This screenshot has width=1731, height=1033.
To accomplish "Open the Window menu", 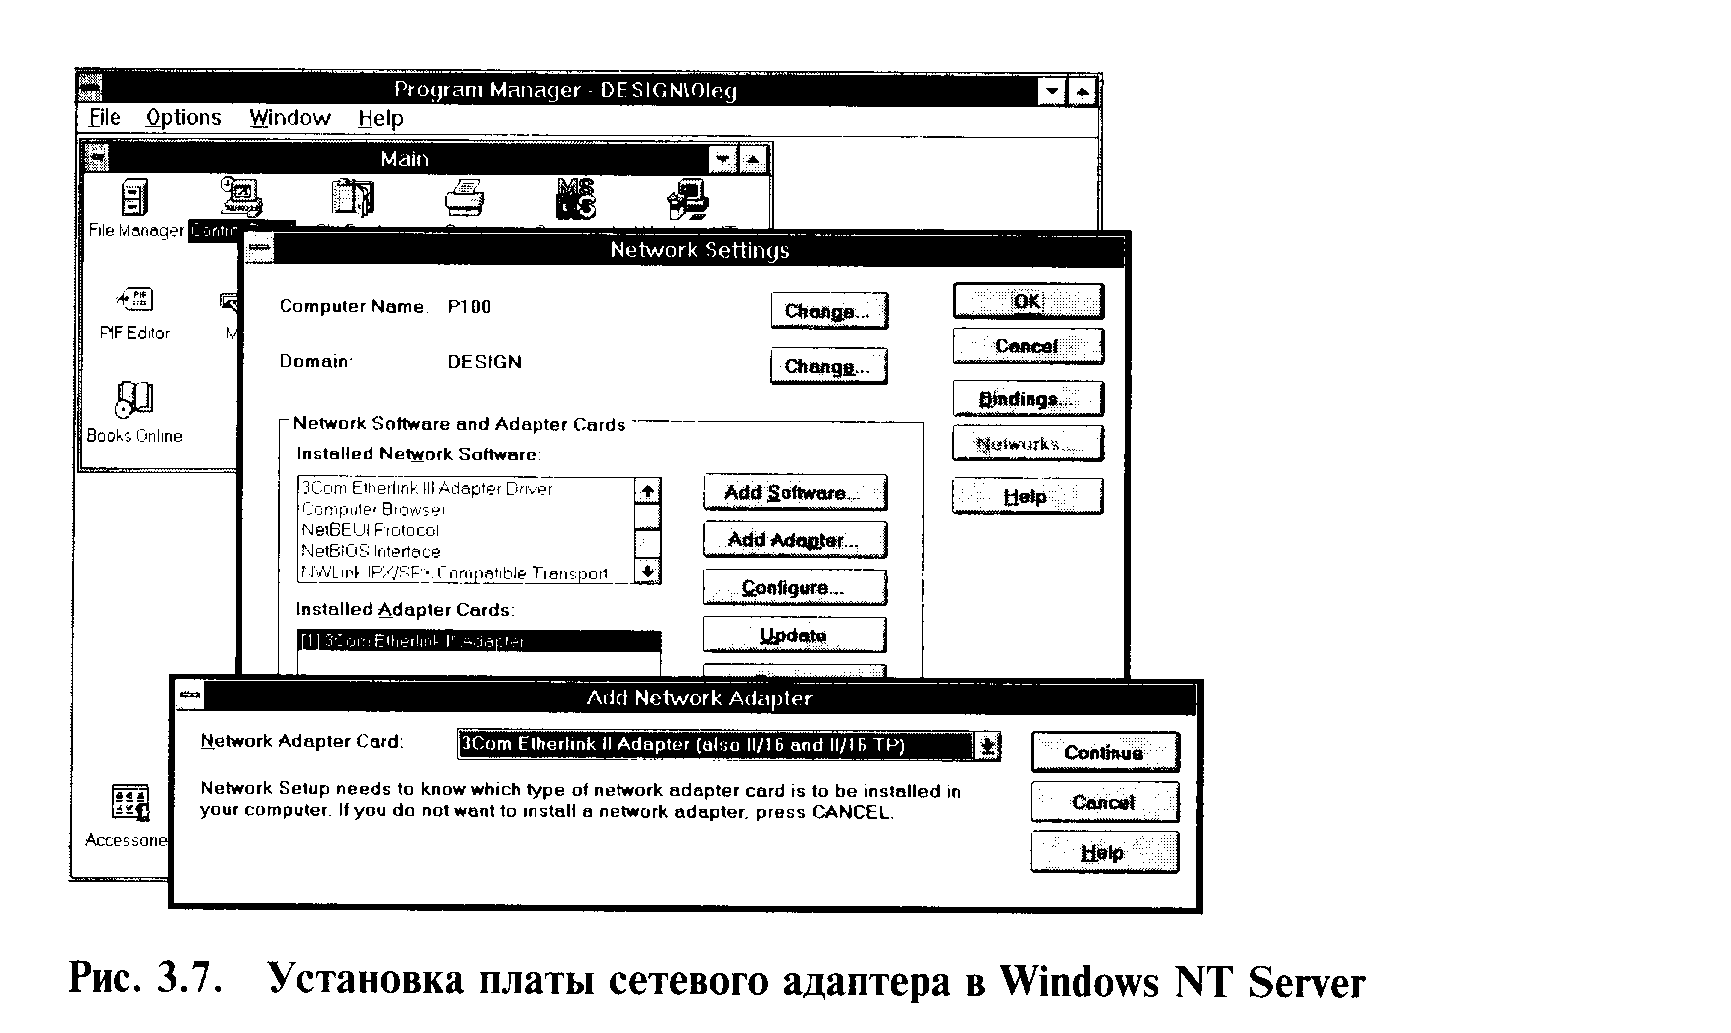I will tap(290, 118).
